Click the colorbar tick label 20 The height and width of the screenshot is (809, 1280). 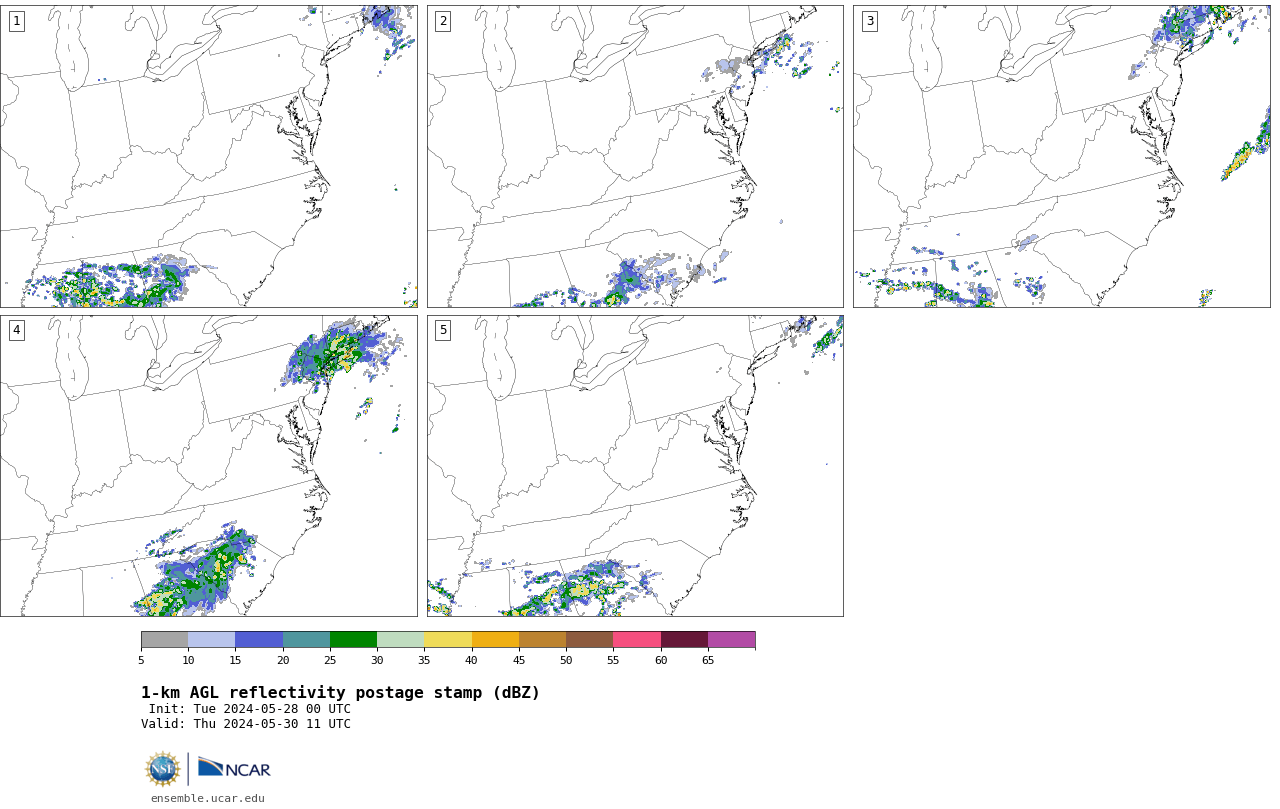coord(283,660)
